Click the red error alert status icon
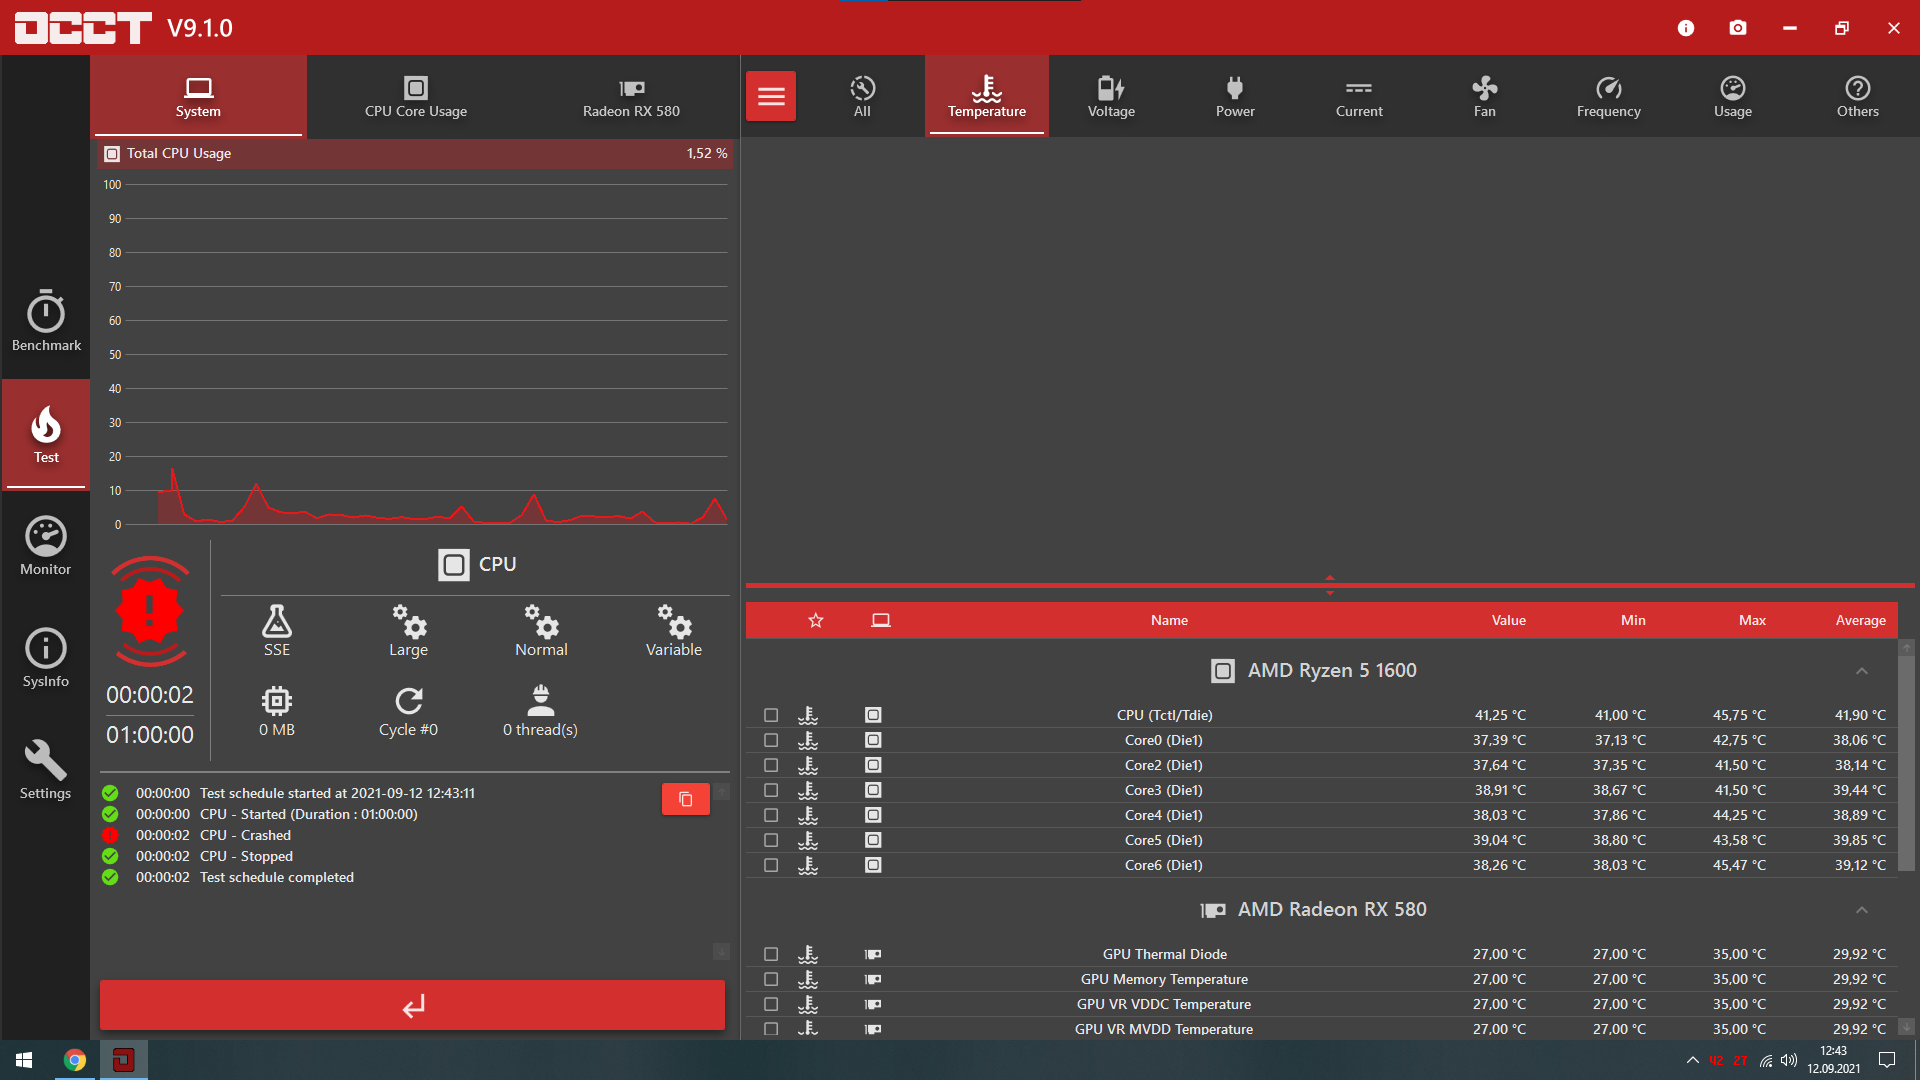This screenshot has width=1920, height=1080. (x=150, y=611)
